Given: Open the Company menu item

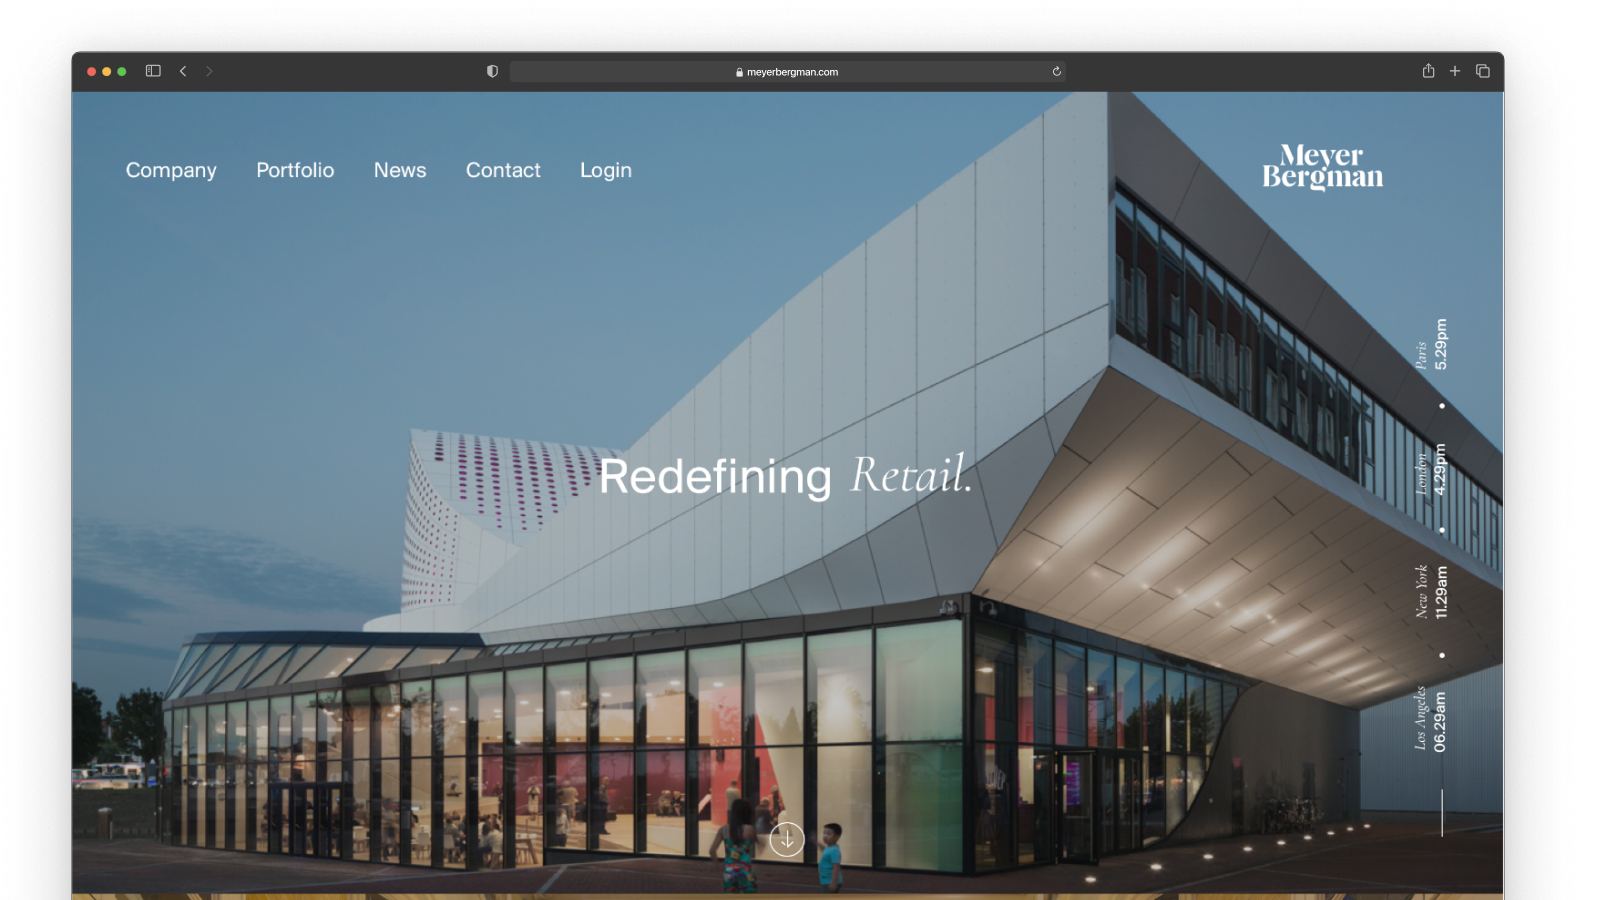Looking at the screenshot, I should point(171,171).
